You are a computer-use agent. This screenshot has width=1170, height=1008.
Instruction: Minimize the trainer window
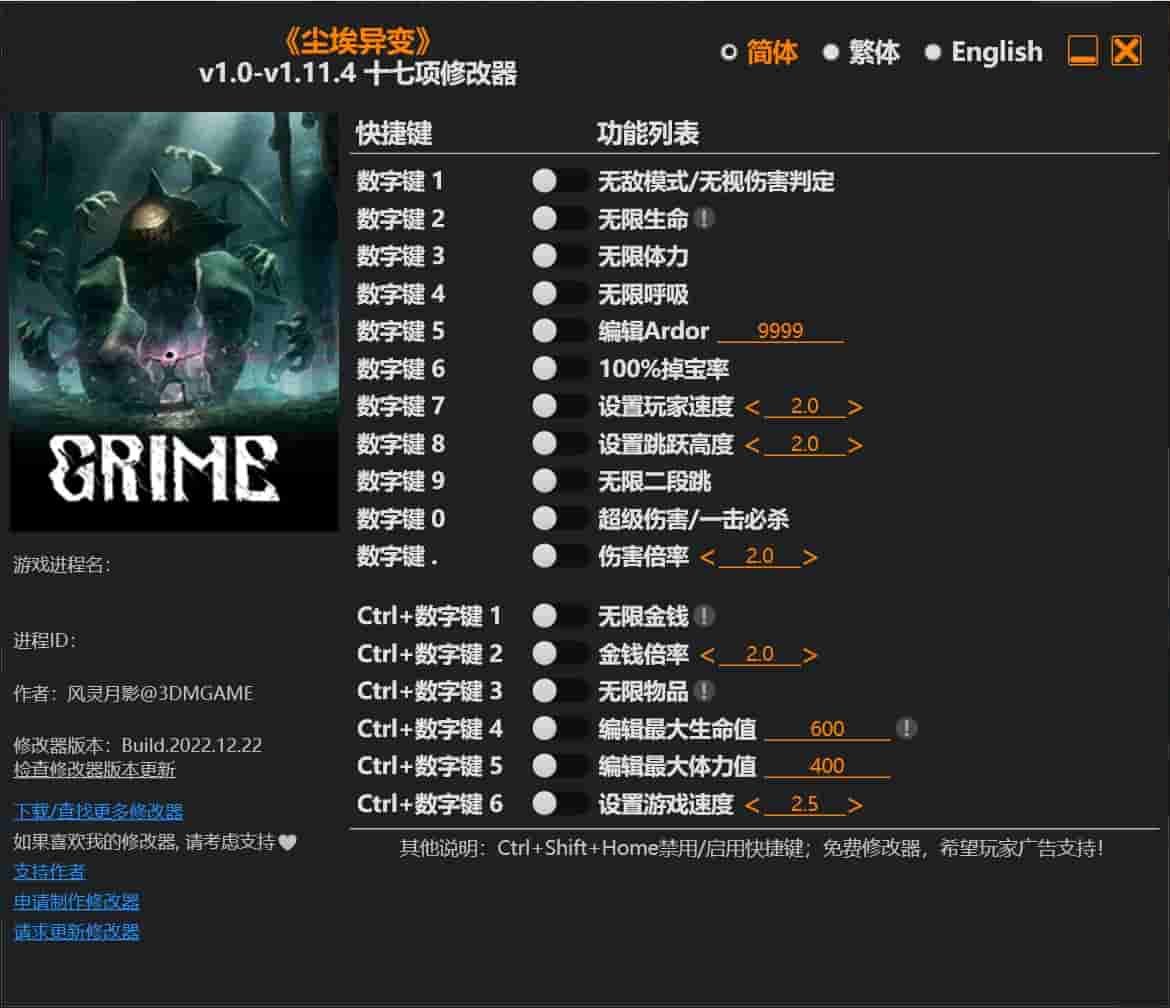tap(1083, 51)
